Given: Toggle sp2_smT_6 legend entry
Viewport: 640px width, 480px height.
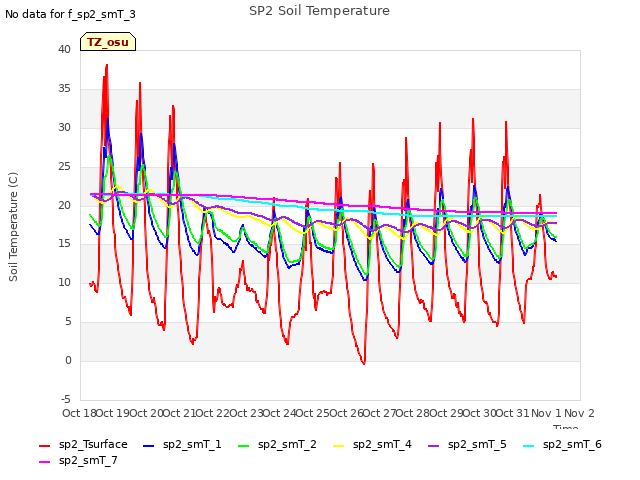Looking at the screenshot, I should pyautogui.click(x=562, y=444).
